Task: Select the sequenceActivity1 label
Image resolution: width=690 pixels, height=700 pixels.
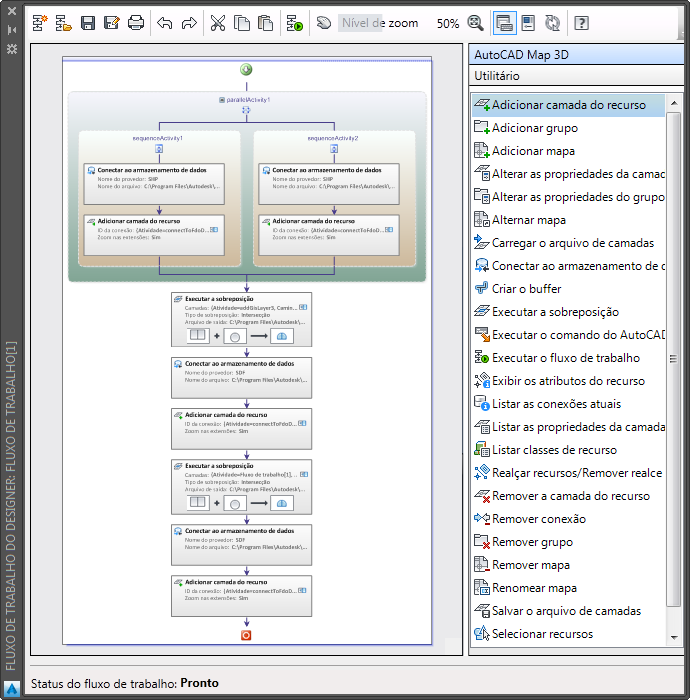Action: (158, 138)
